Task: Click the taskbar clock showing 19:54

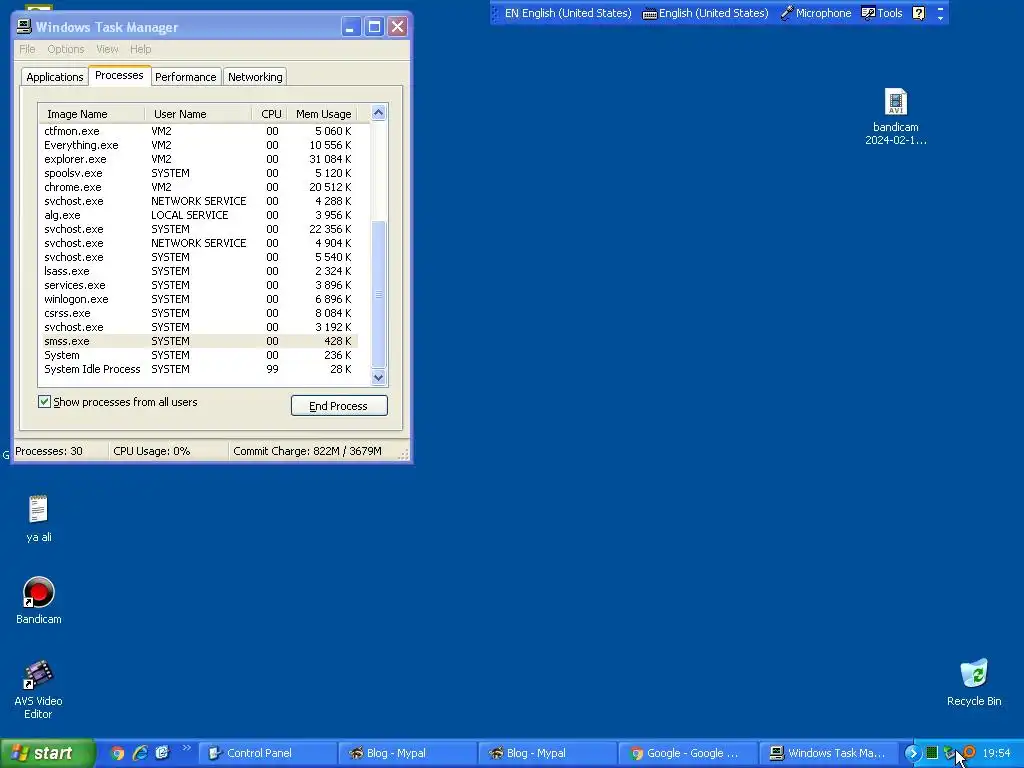Action: (x=996, y=753)
